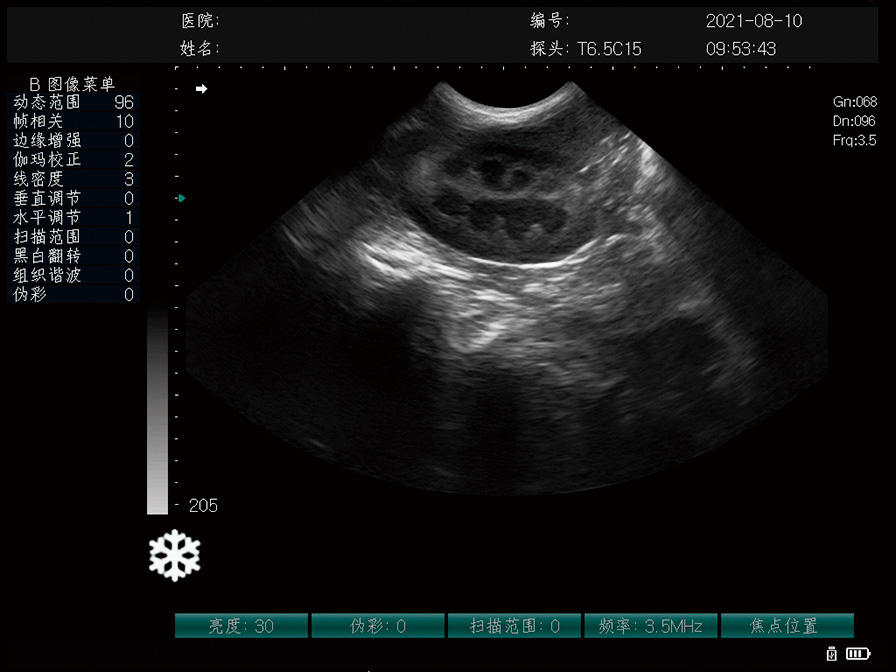This screenshot has height=672, width=896.
Task: Choose 线密度 menu row
Action: click(73, 179)
